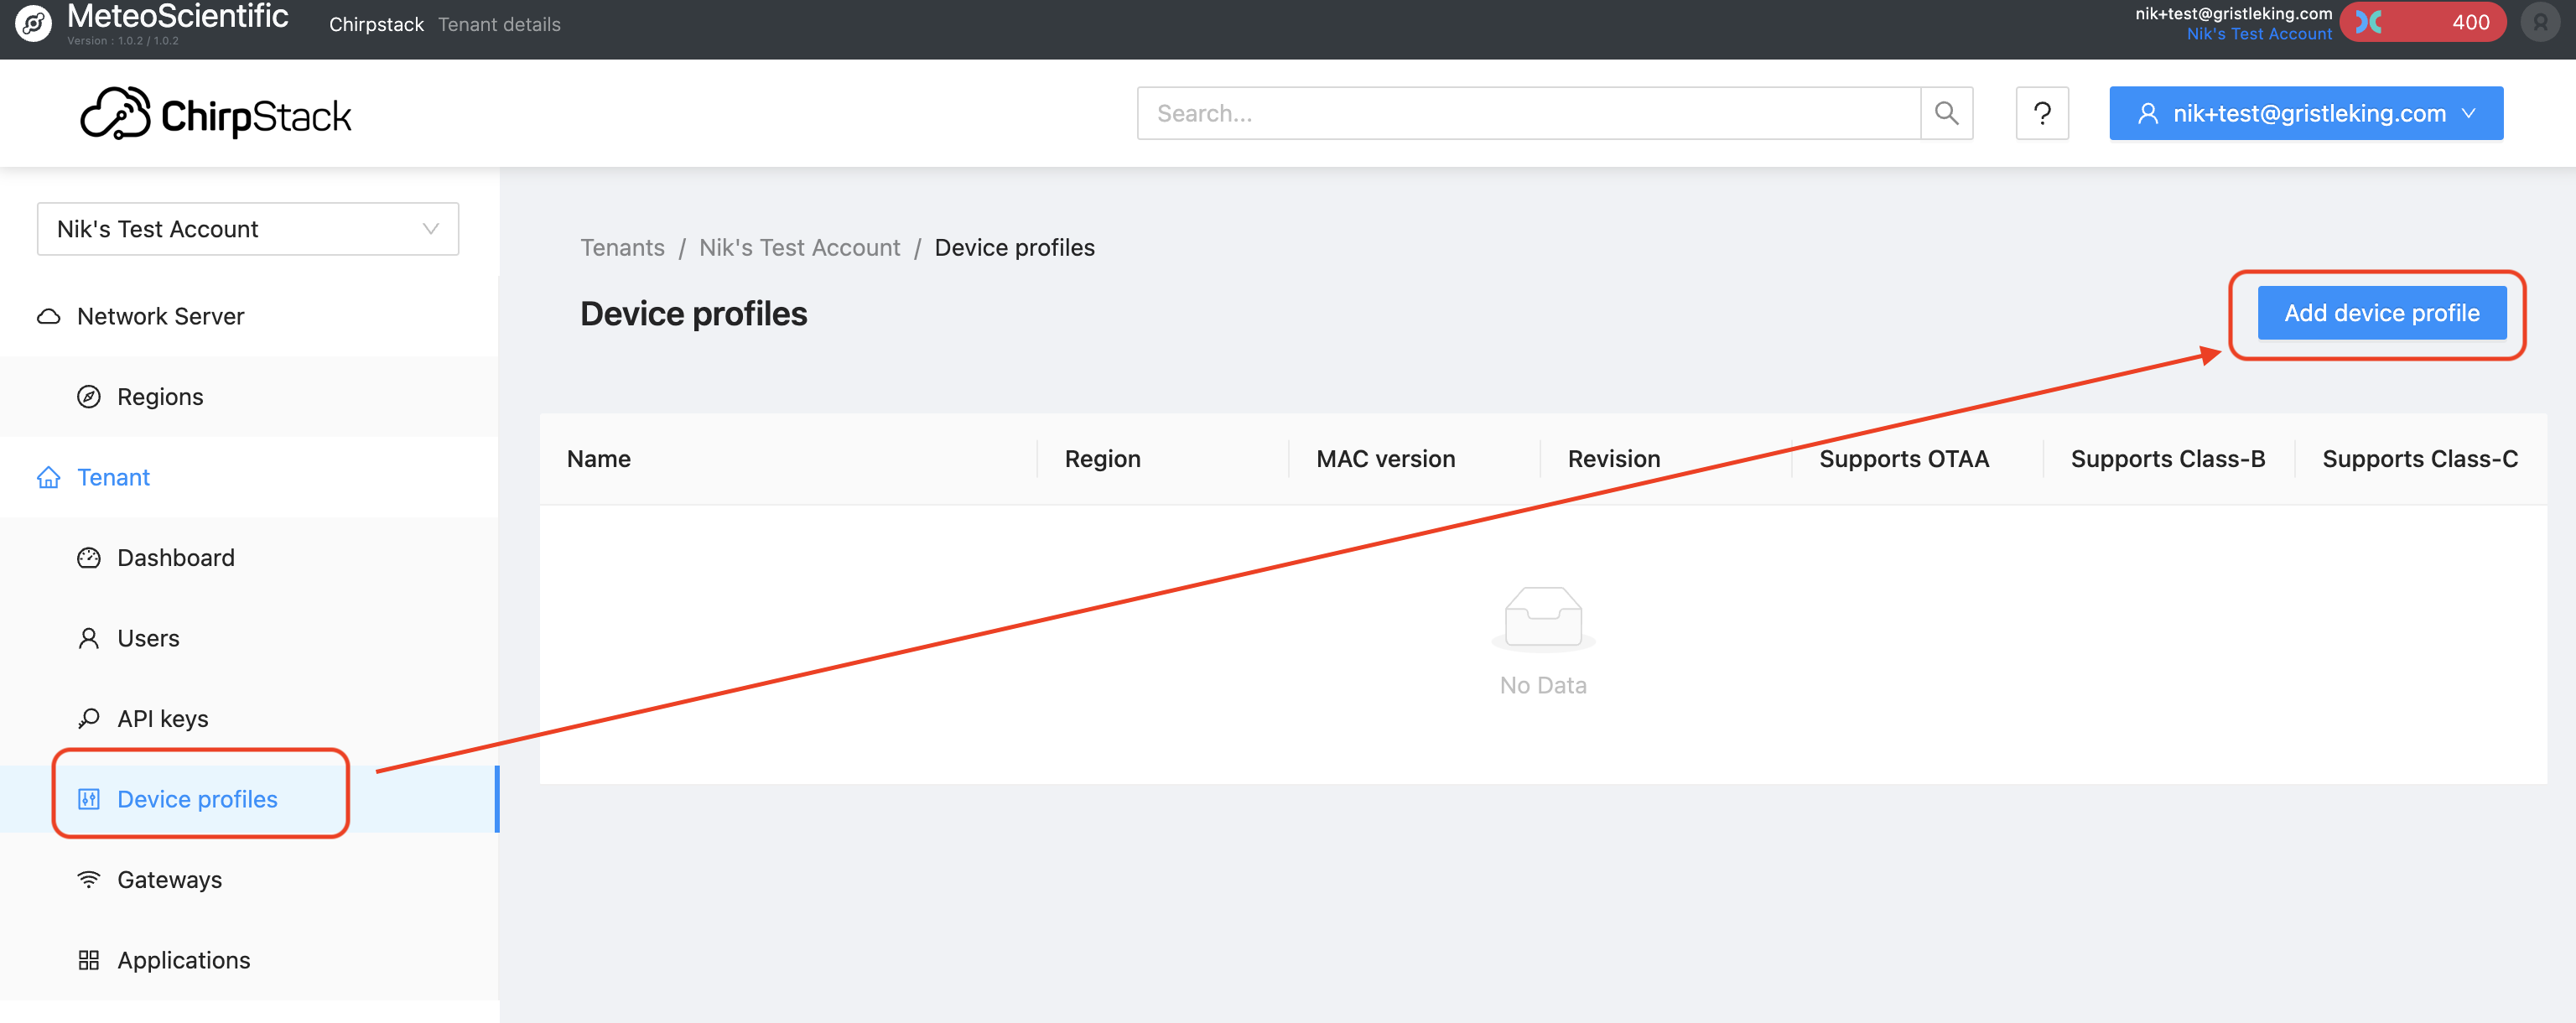2576x1023 pixels.
Task: Click the Applications grid icon
Action: pyautogui.click(x=89, y=960)
